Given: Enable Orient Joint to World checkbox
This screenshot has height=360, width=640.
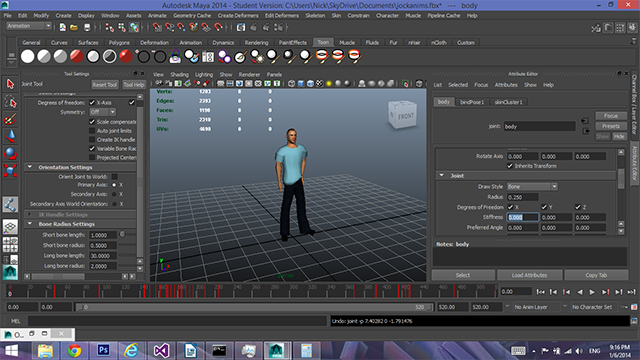Looking at the screenshot, I should (x=115, y=176).
